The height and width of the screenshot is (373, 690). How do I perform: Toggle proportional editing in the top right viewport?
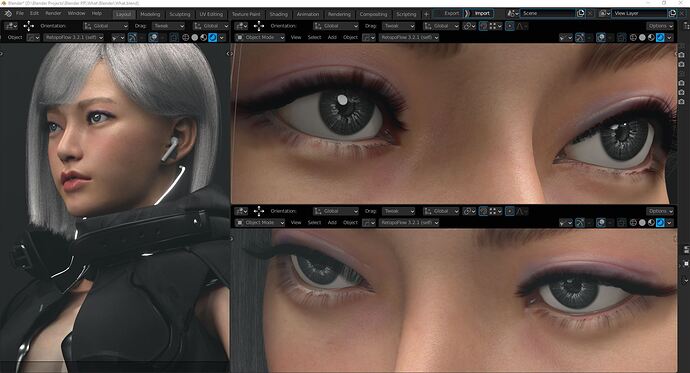coord(510,26)
